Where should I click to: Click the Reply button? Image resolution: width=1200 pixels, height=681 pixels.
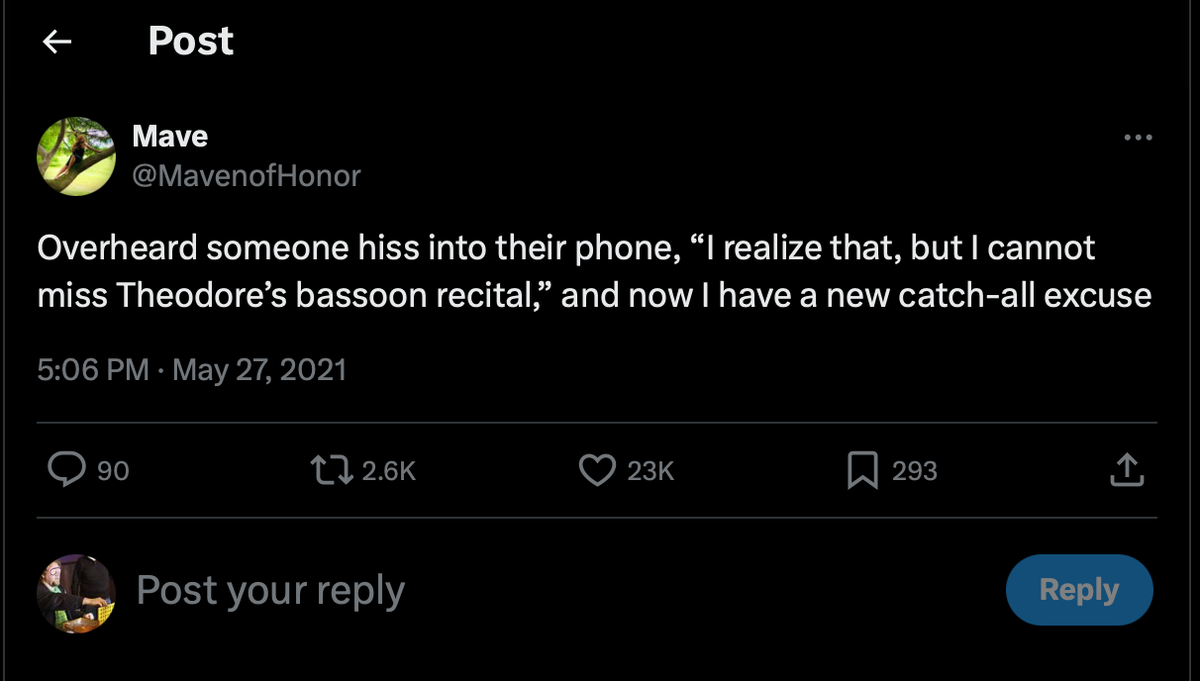click(x=1079, y=590)
